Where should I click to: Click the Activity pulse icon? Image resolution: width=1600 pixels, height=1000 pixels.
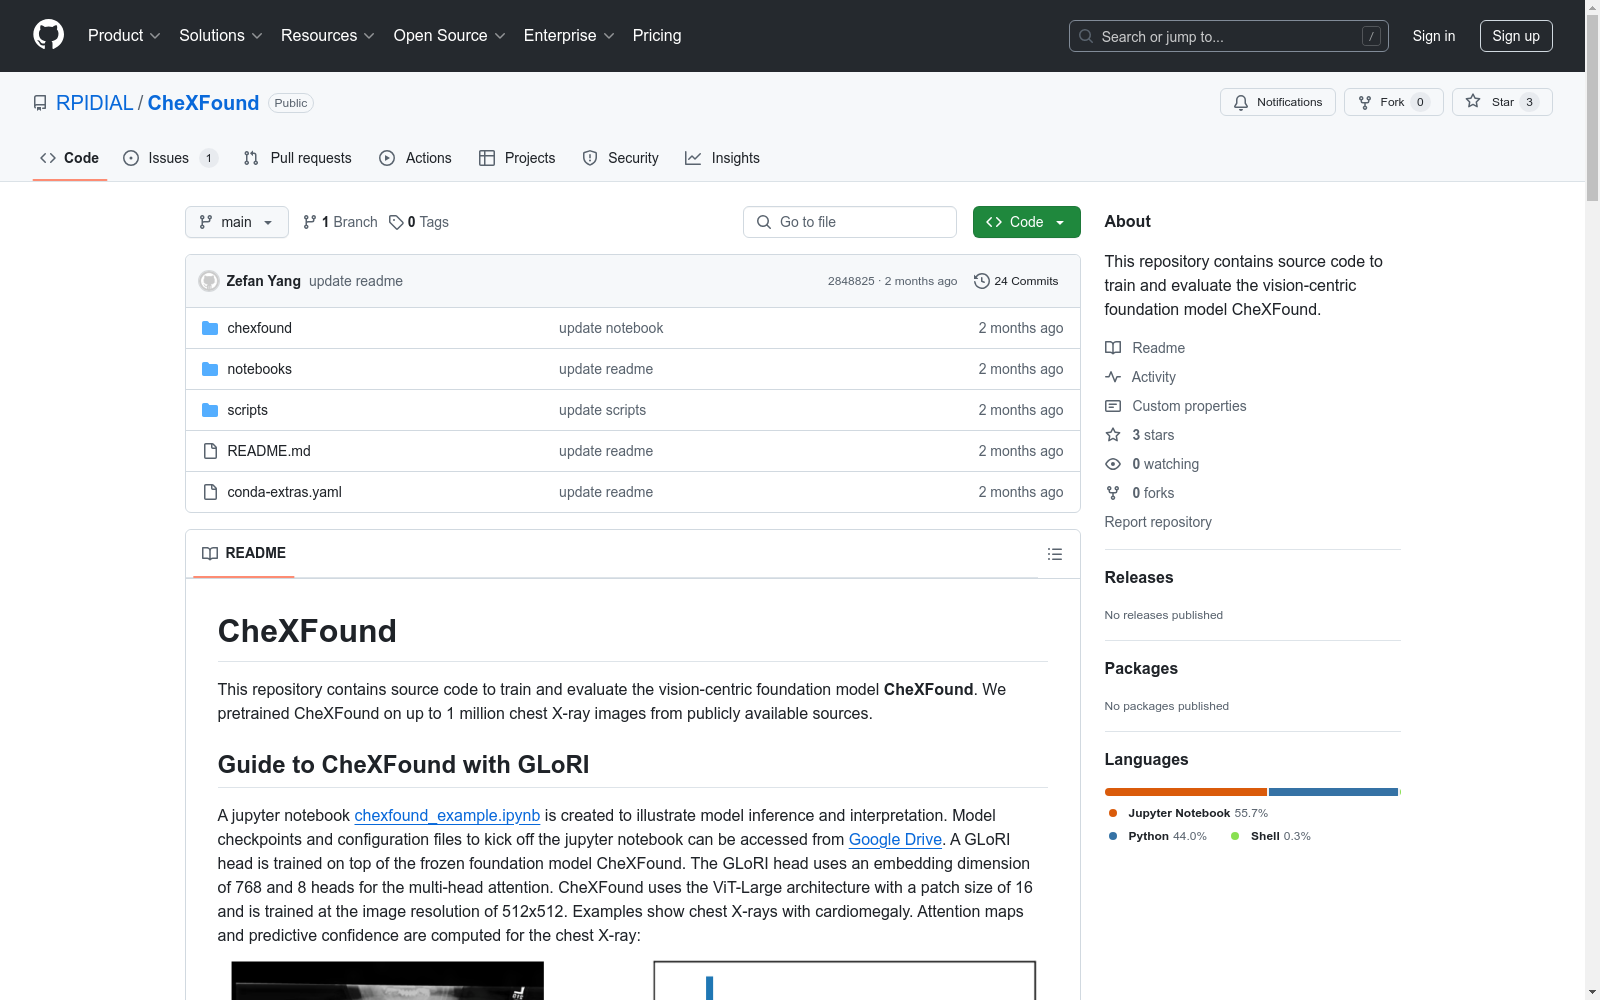[1113, 377]
